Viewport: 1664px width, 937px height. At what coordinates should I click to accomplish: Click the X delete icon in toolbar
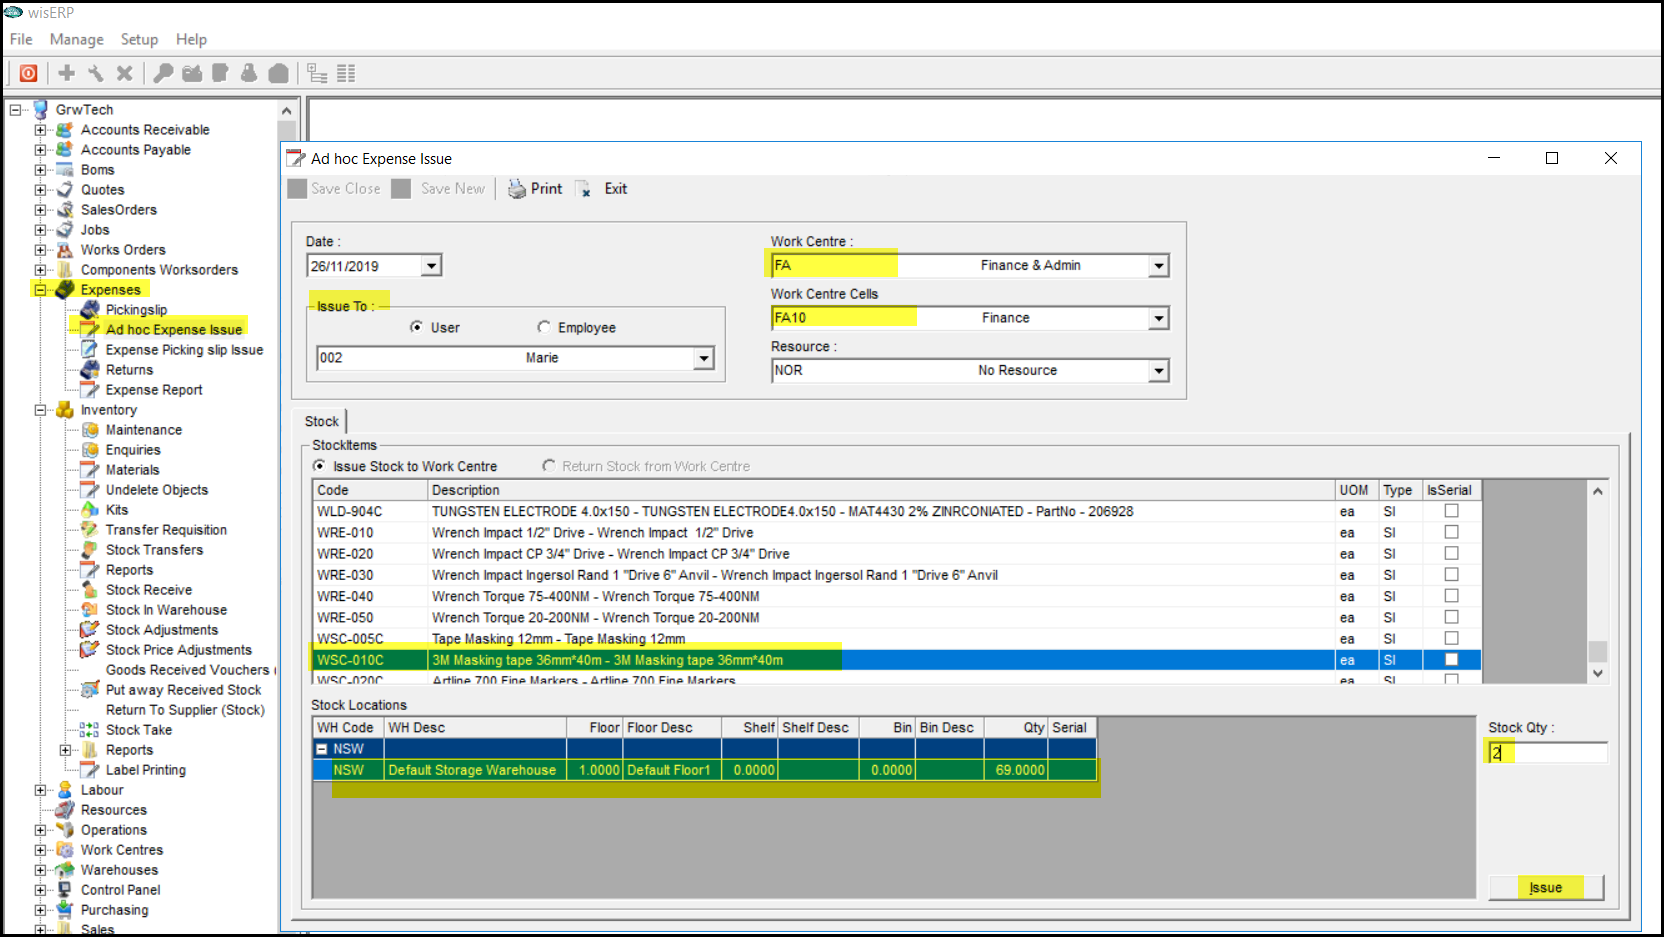coord(124,73)
